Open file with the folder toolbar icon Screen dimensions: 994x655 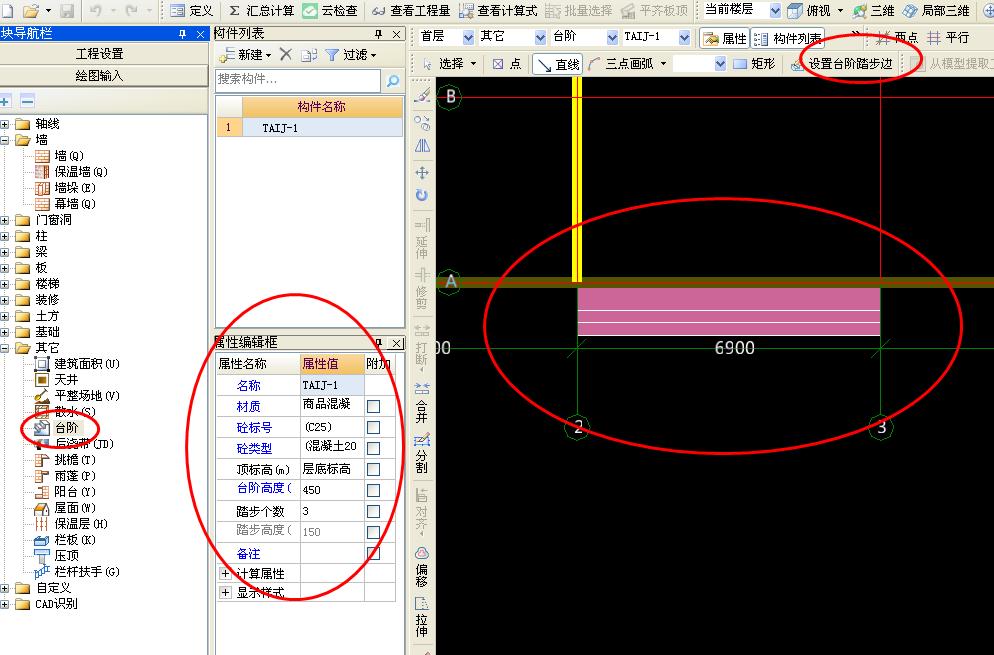click(30, 11)
